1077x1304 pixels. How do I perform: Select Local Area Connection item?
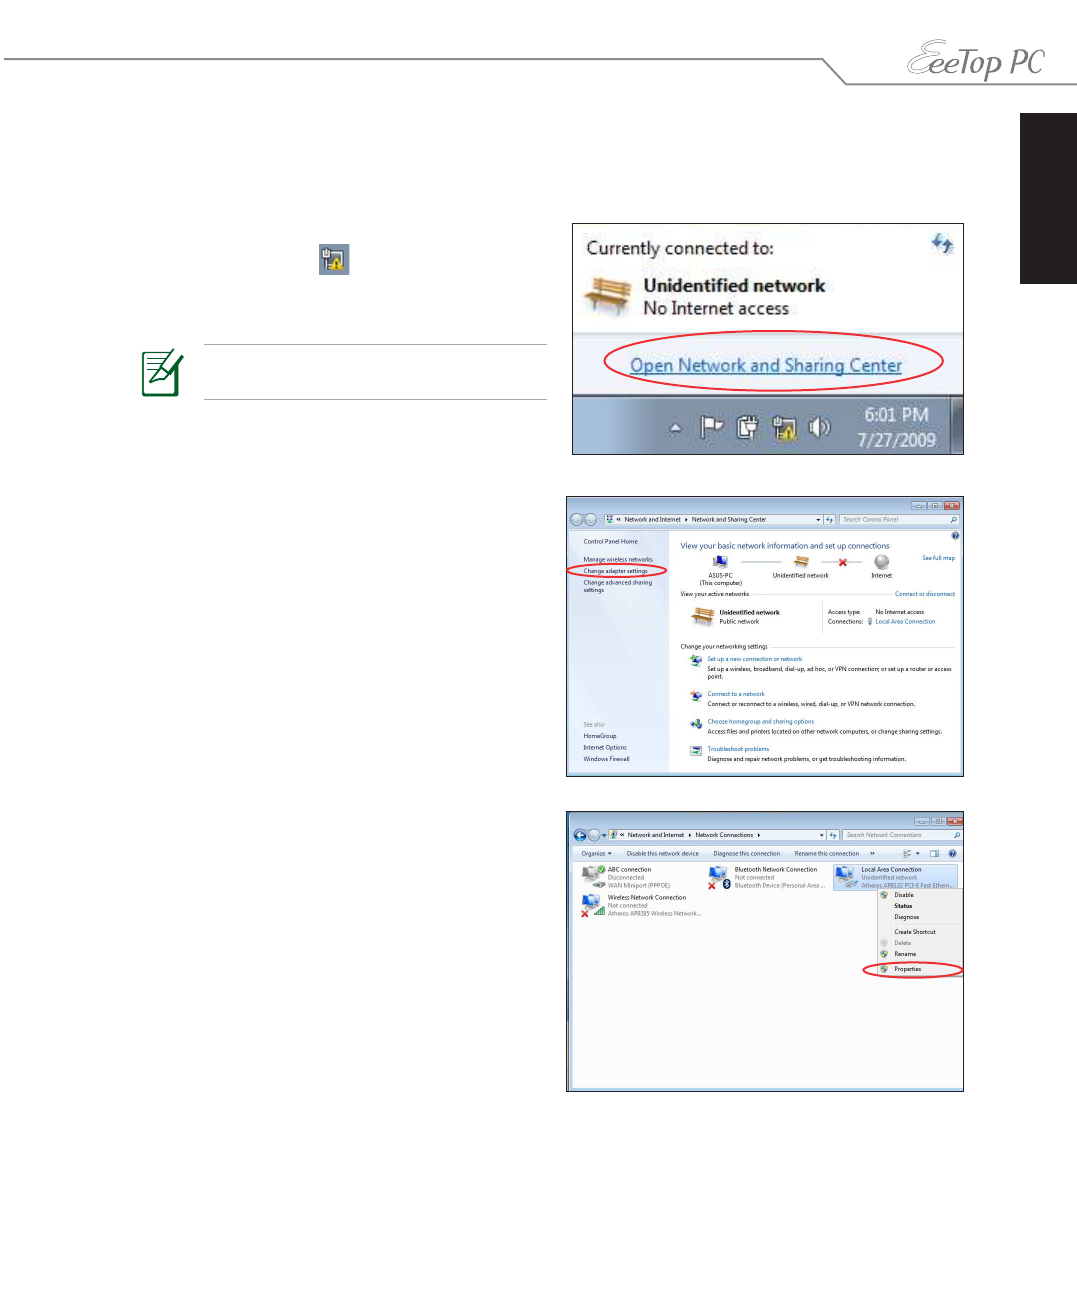[895, 877]
